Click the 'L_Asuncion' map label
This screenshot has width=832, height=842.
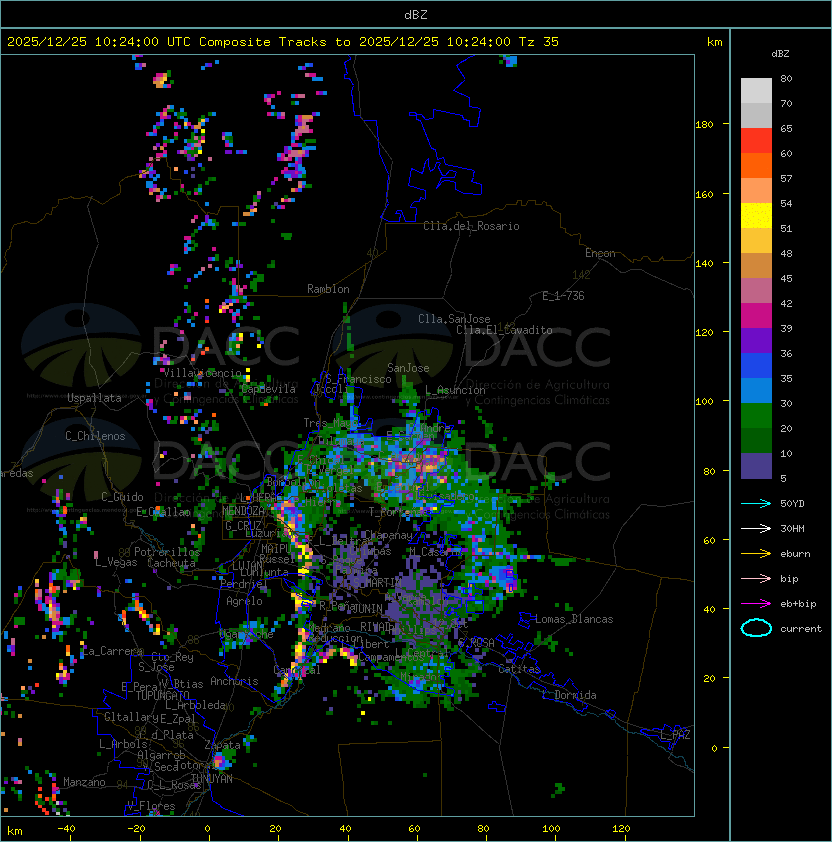coord(455,390)
